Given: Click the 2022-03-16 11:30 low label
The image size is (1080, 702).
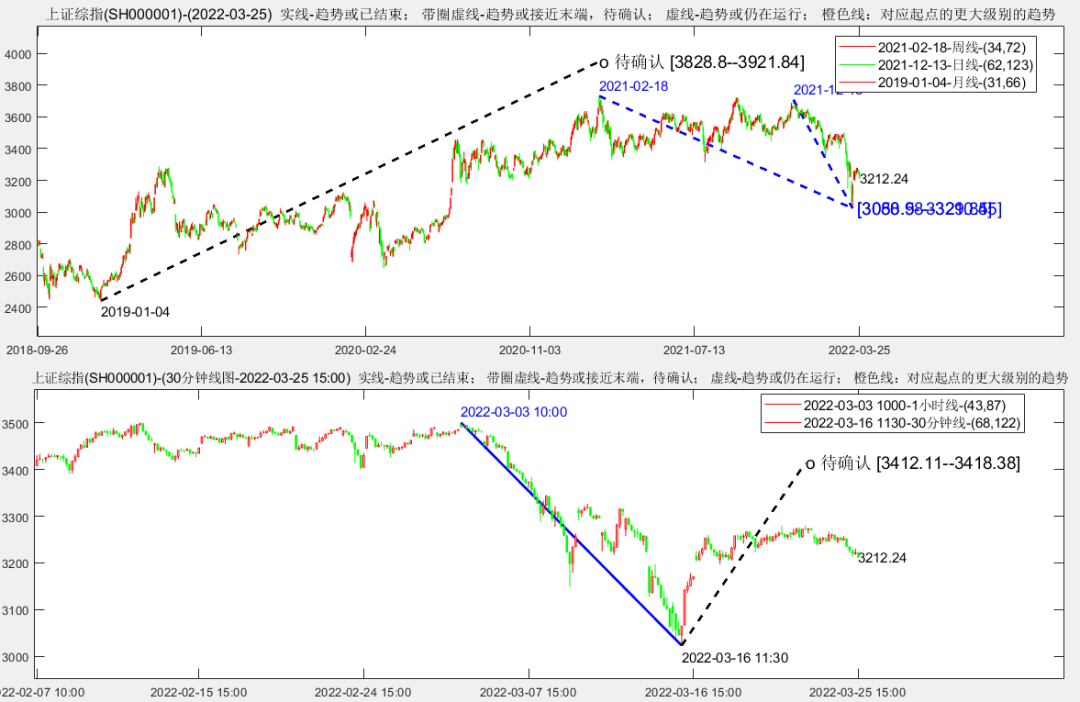Looking at the screenshot, I should (x=735, y=658).
